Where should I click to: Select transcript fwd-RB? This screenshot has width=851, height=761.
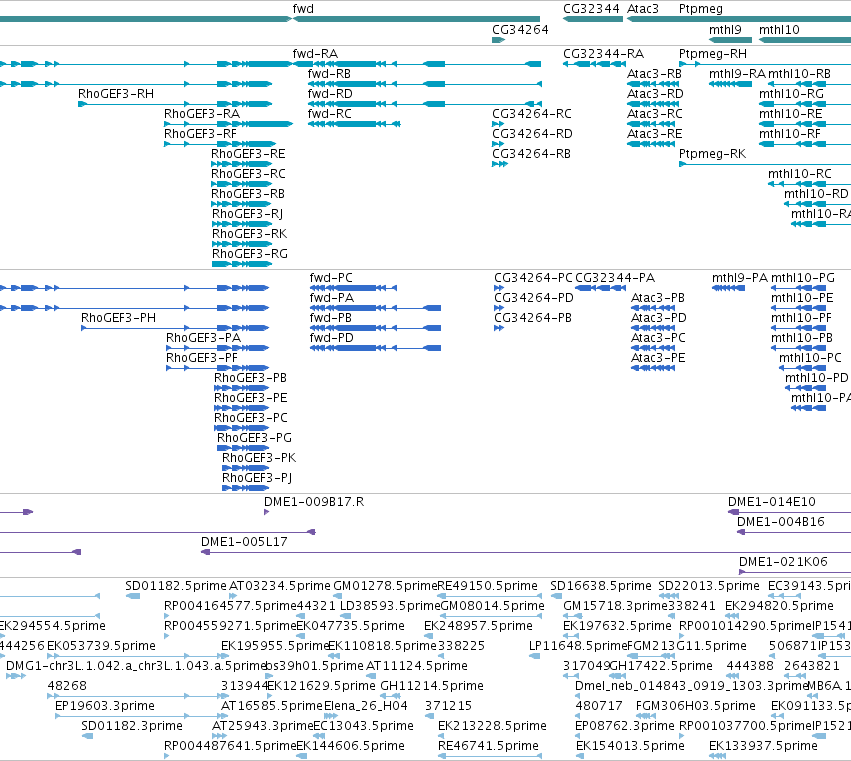pyautogui.click(x=424, y=84)
